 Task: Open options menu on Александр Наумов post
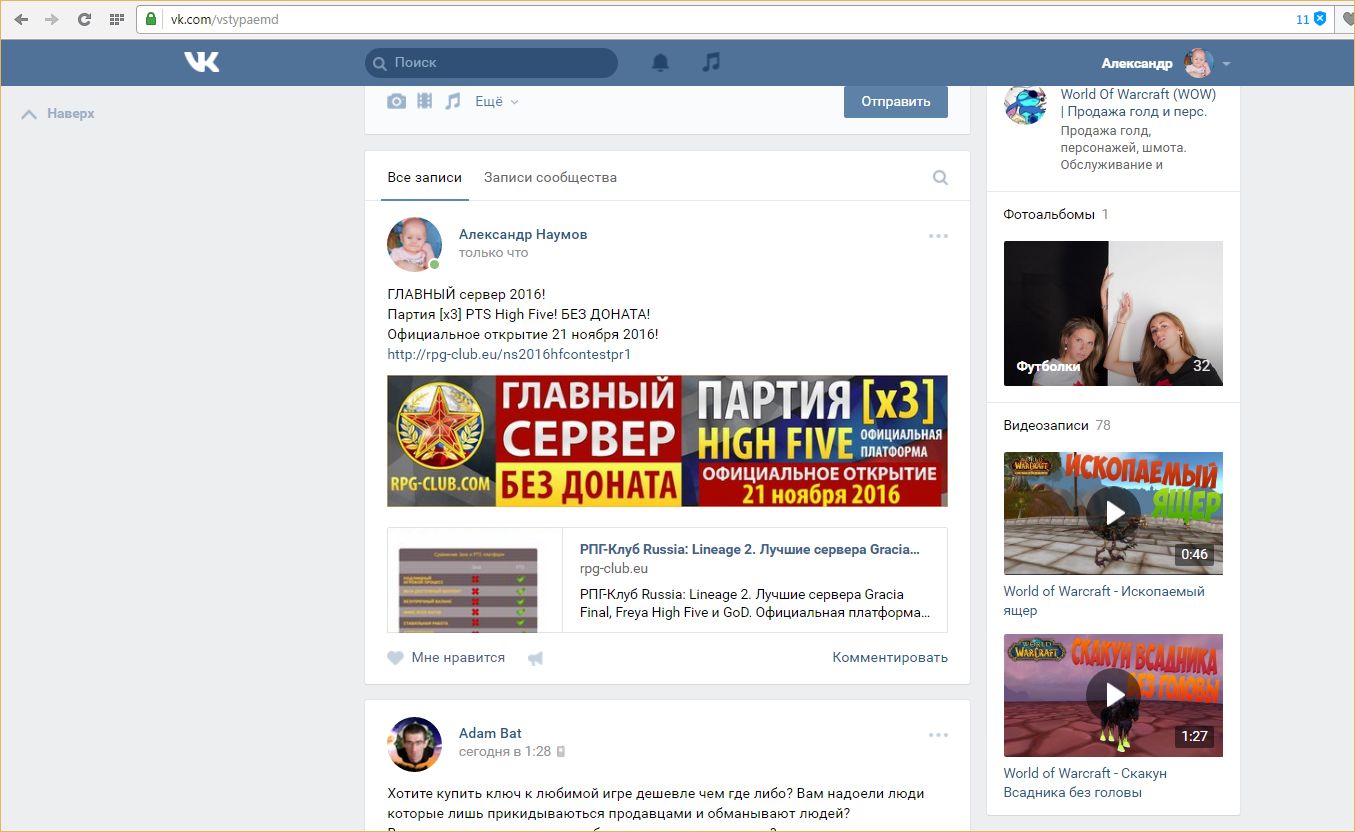point(937,236)
